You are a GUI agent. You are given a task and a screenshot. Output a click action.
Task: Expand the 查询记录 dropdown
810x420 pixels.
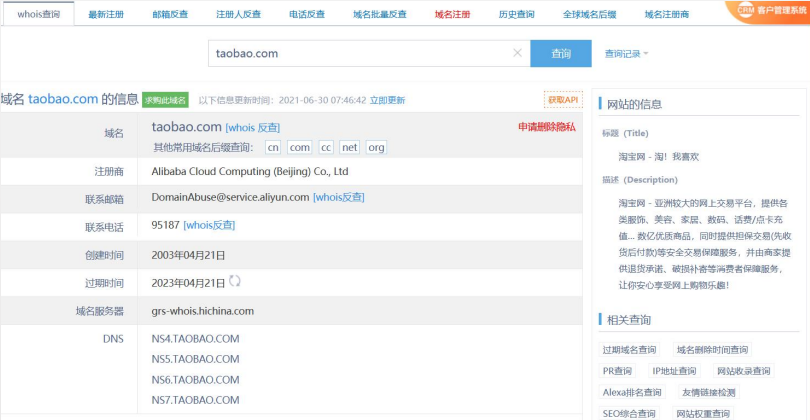pyautogui.click(x=626, y=54)
